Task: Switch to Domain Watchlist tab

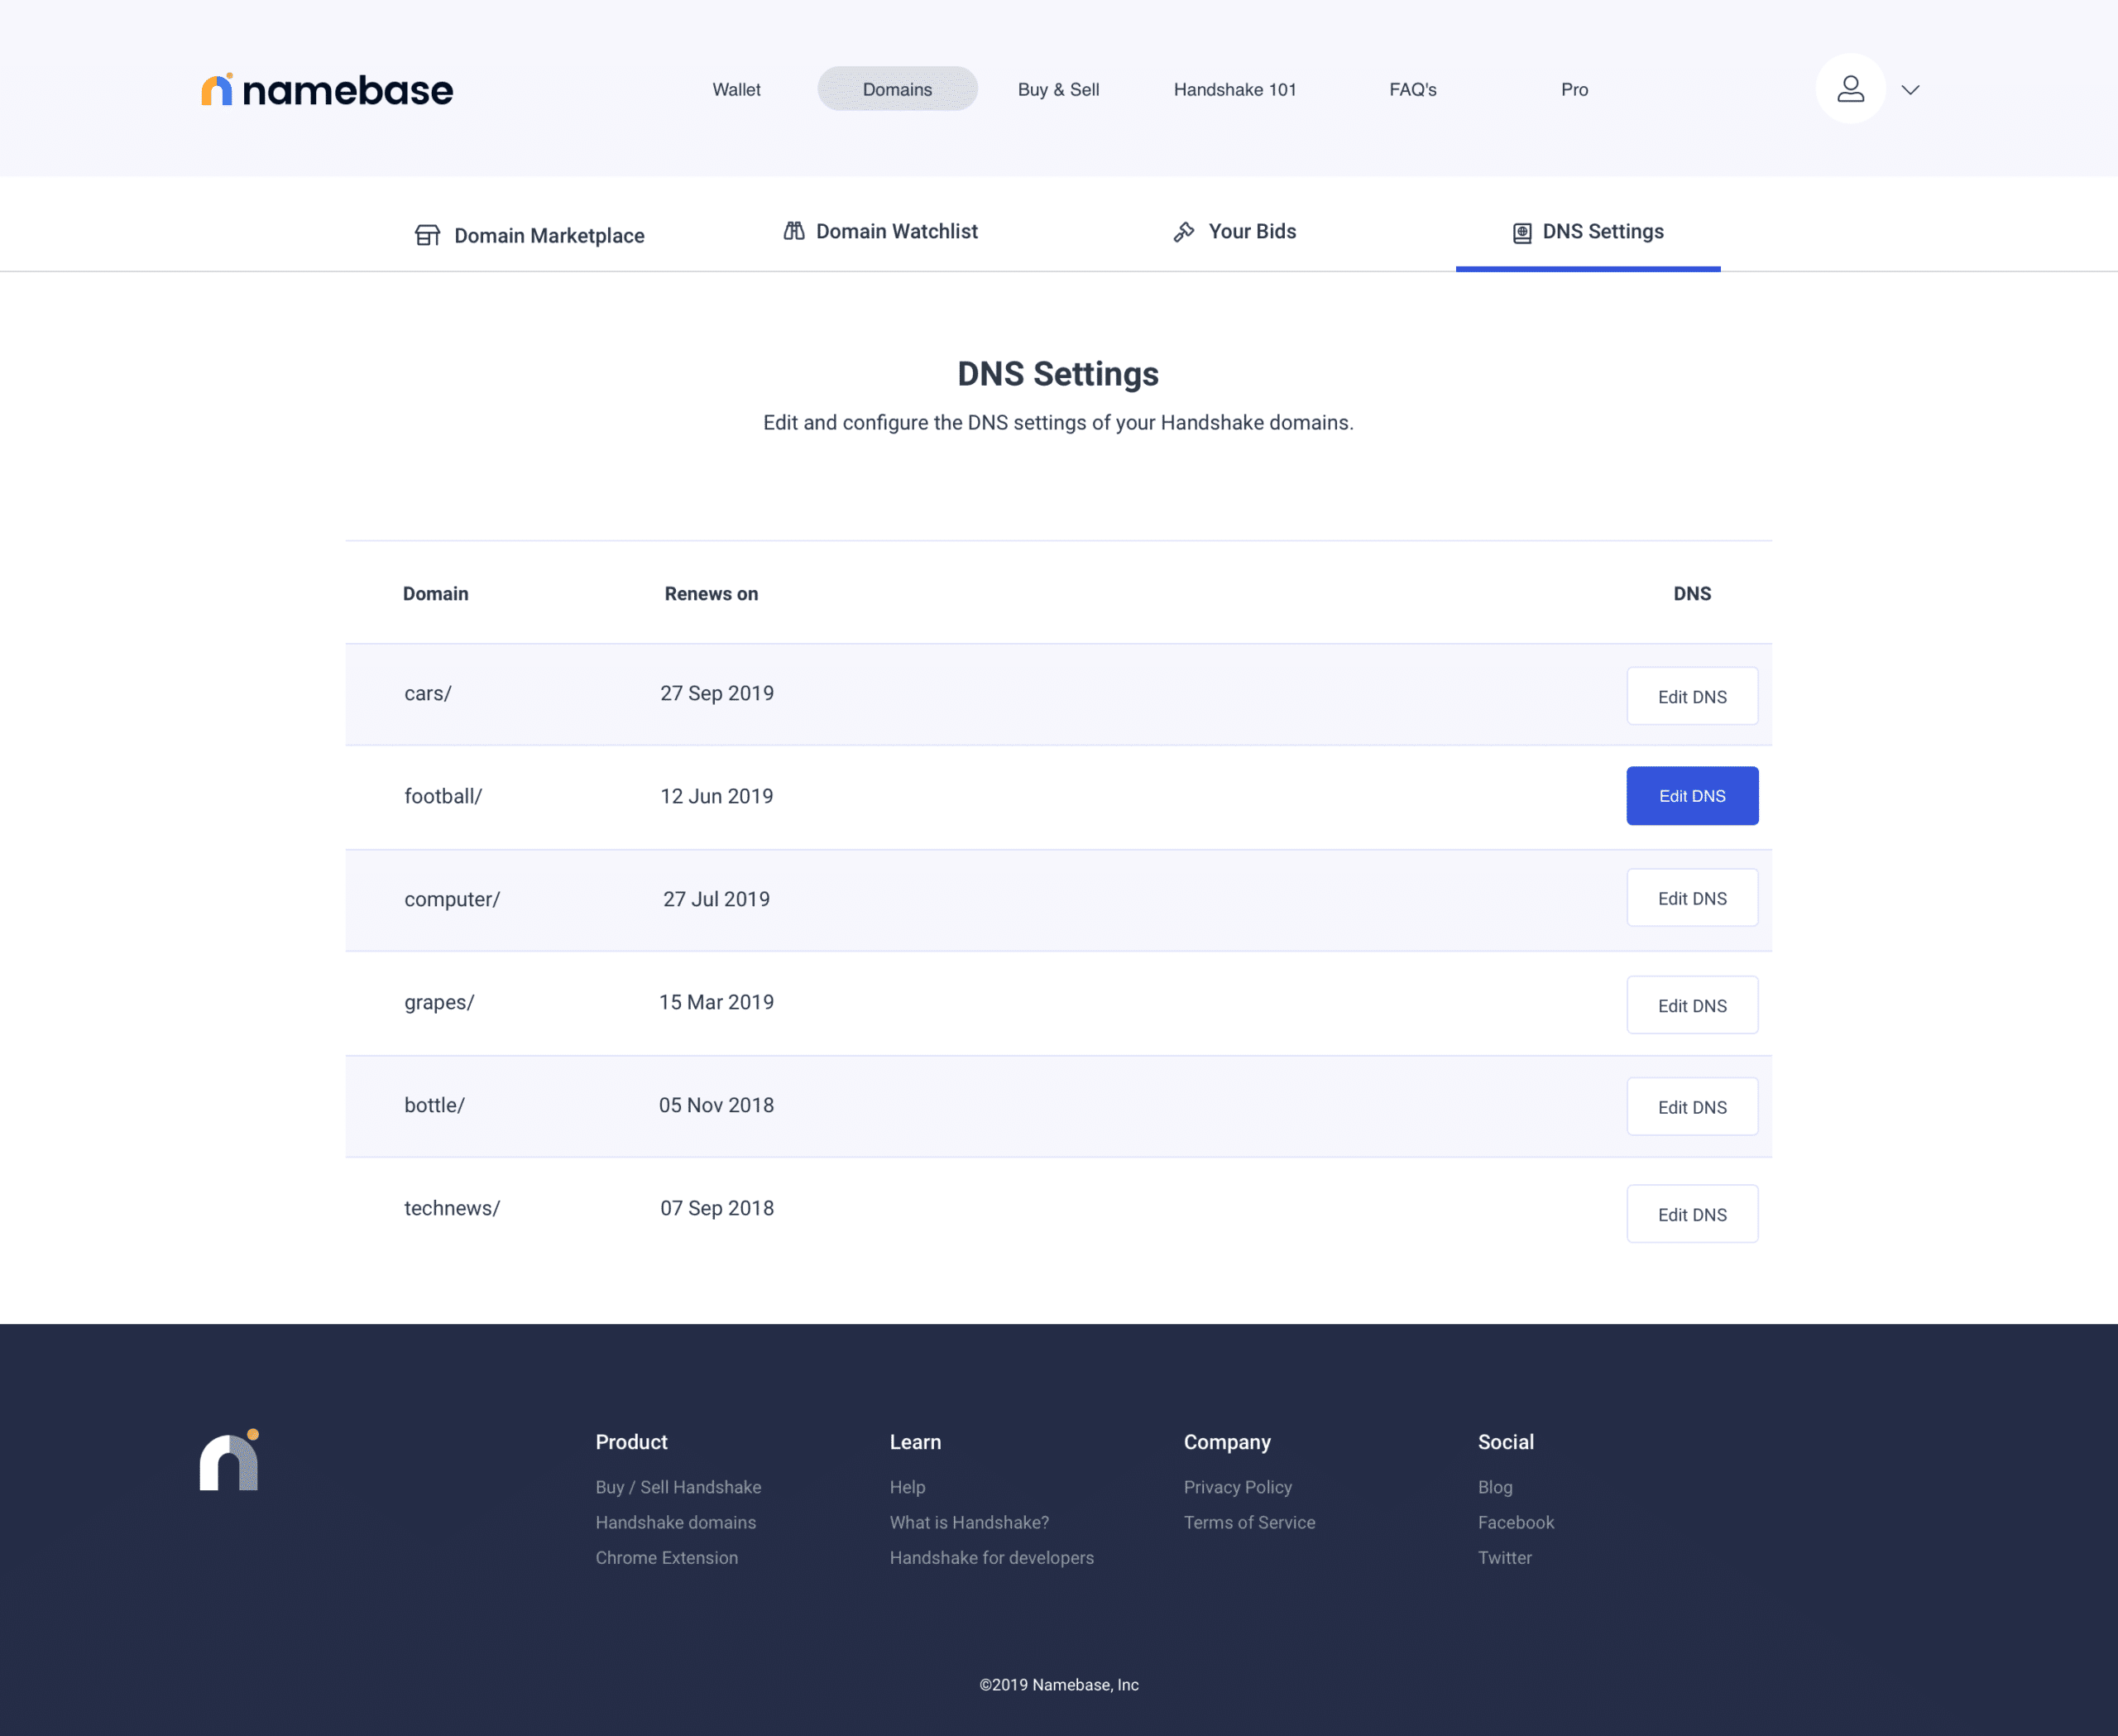Action: click(x=880, y=231)
